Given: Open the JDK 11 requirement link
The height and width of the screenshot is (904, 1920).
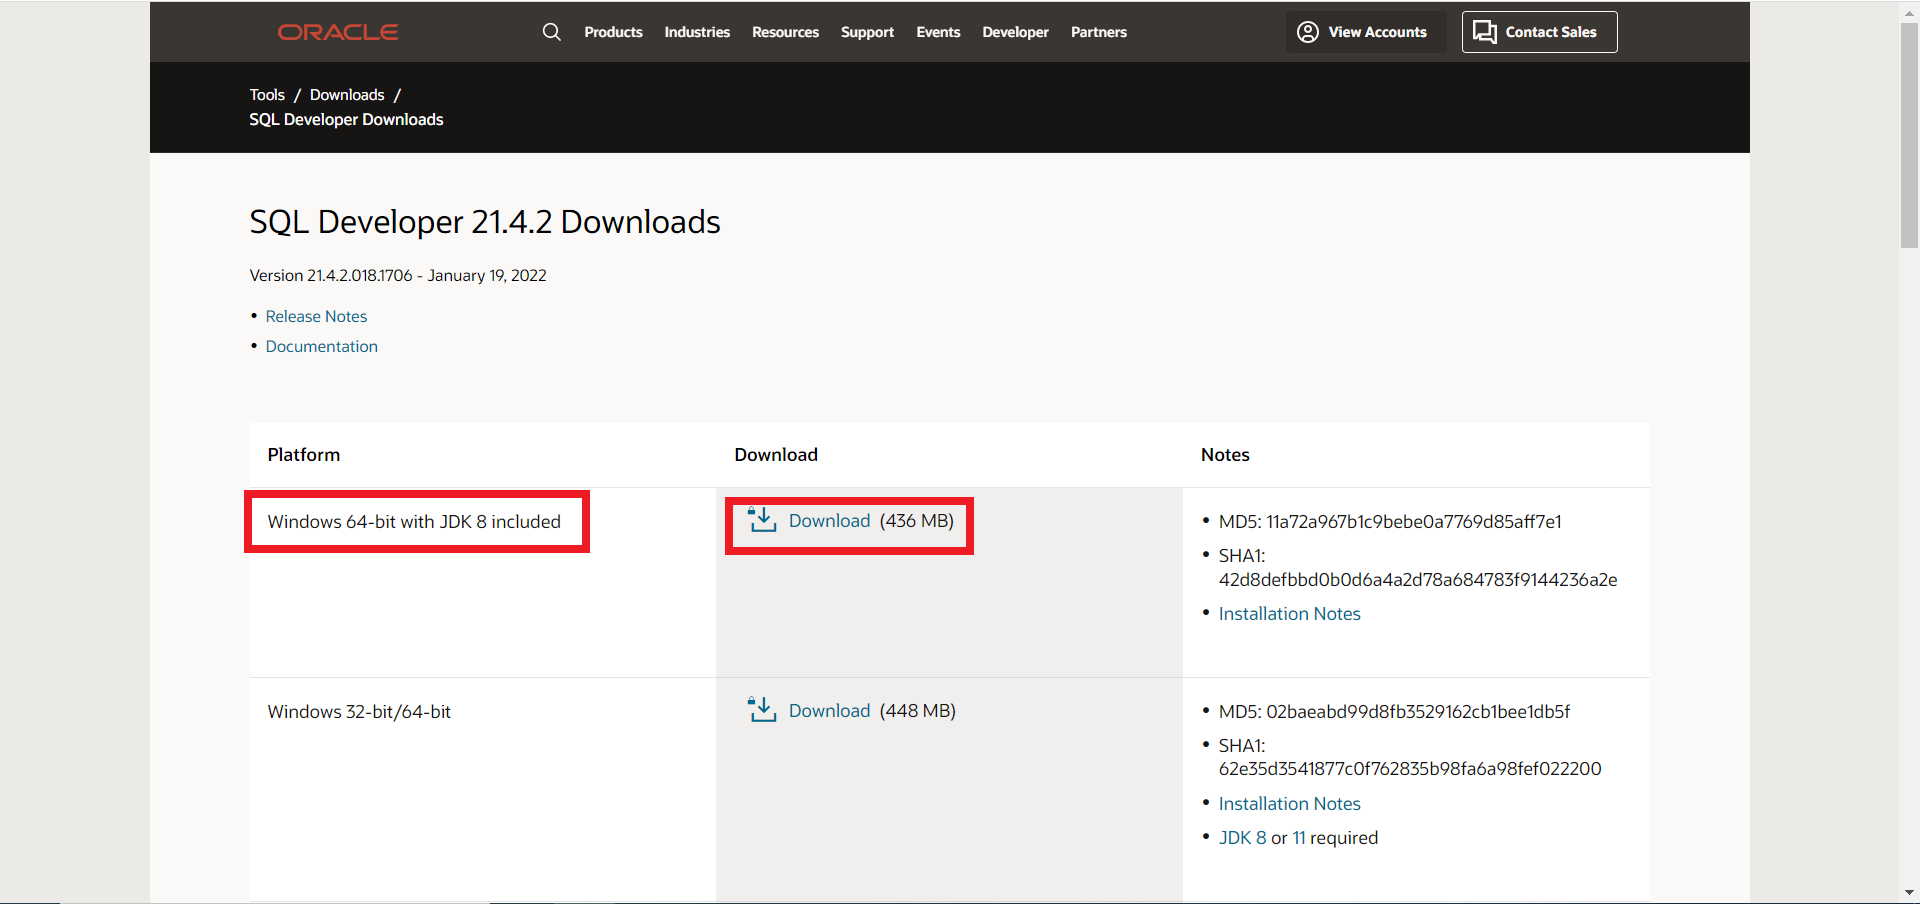Looking at the screenshot, I should pyautogui.click(x=1299, y=838).
